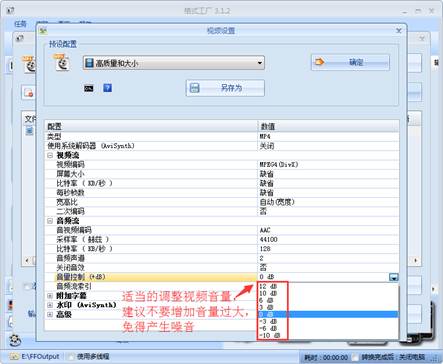Click the 二次编码 row
443x364 pixels.
(x=222, y=211)
